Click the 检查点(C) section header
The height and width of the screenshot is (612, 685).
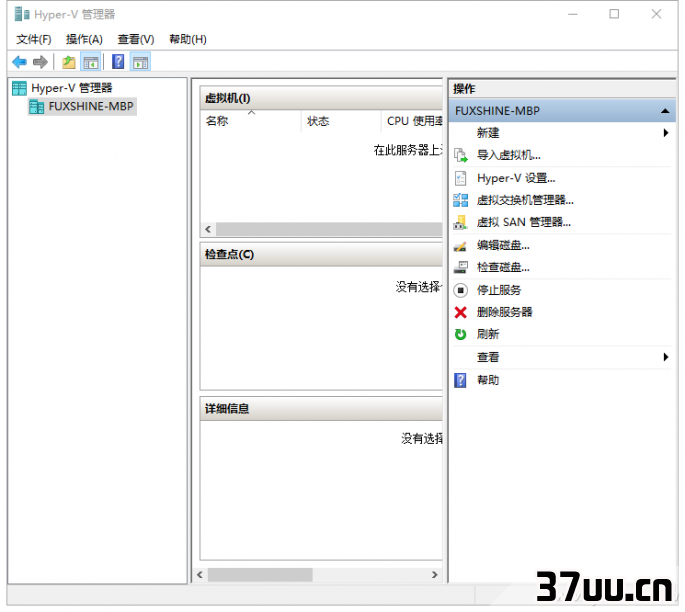[321, 254]
